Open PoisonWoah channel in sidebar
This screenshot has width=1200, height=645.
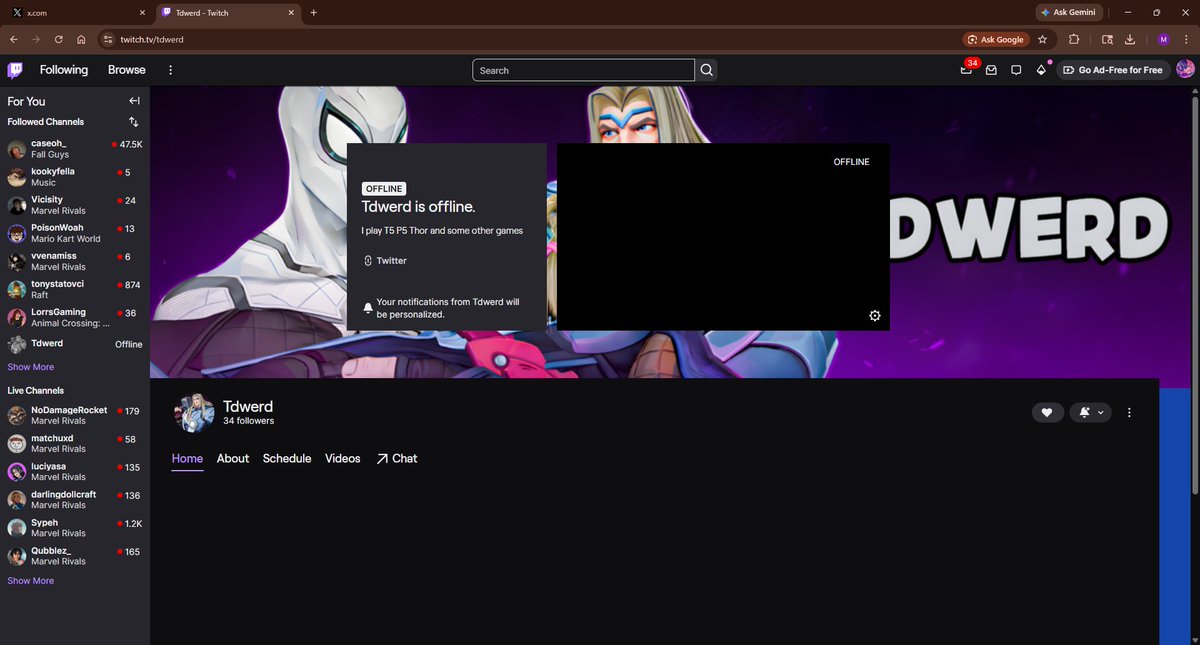click(75, 233)
